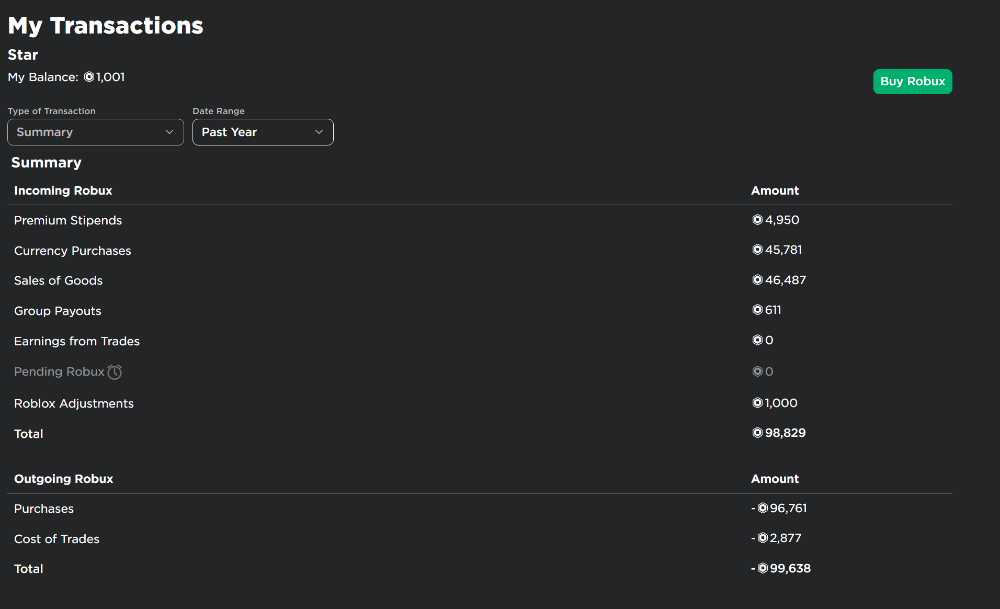This screenshot has width=1000, height=609.
Task: Open the Cost of Trades row
Action: tap(480, 539)
